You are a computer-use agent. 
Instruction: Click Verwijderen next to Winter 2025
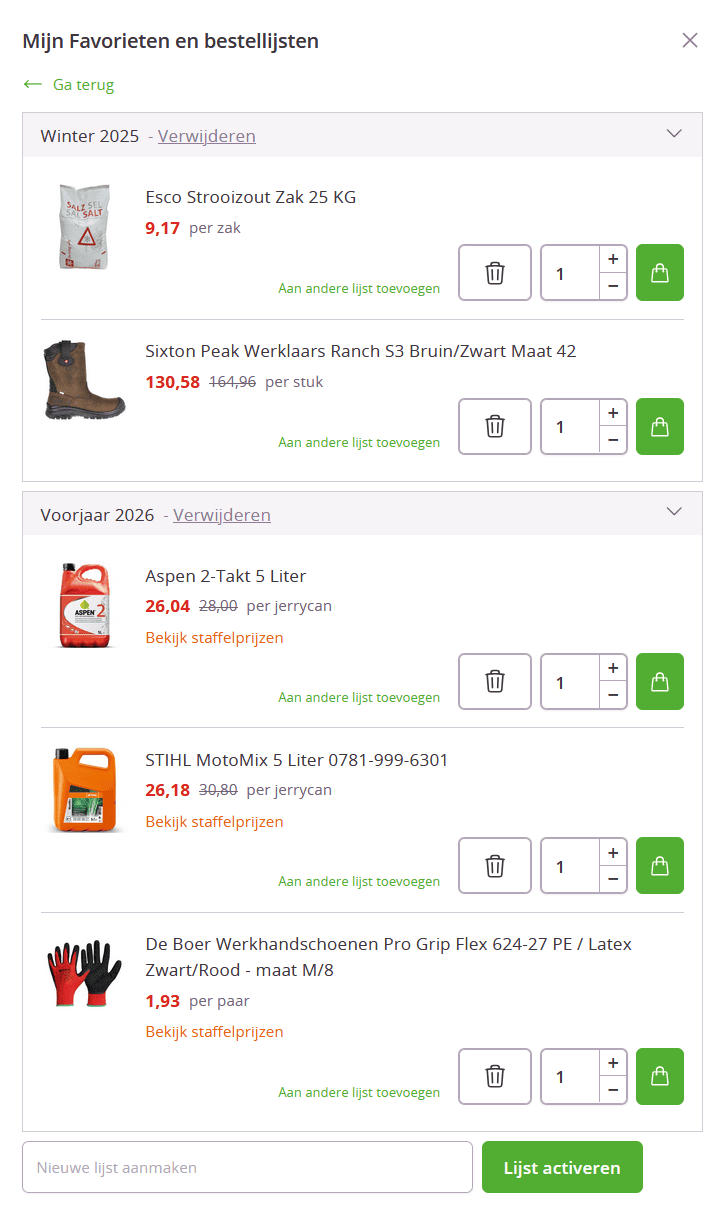pyautogui.click(x=206, y=136)
